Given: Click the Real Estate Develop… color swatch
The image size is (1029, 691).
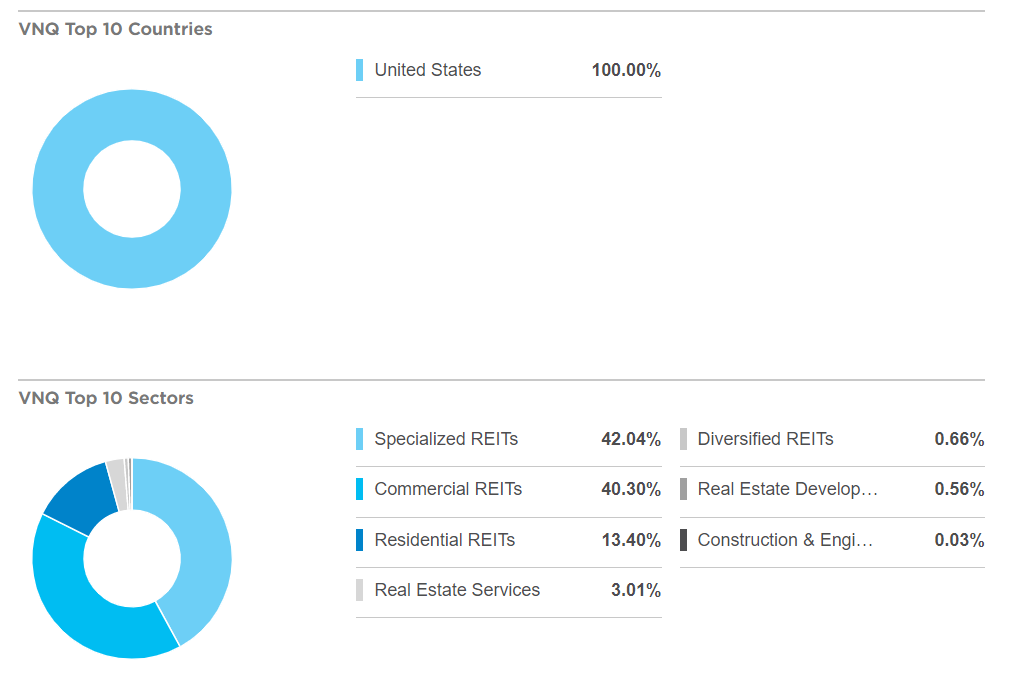Looking at the screenshot, I should tap(683, 489).
